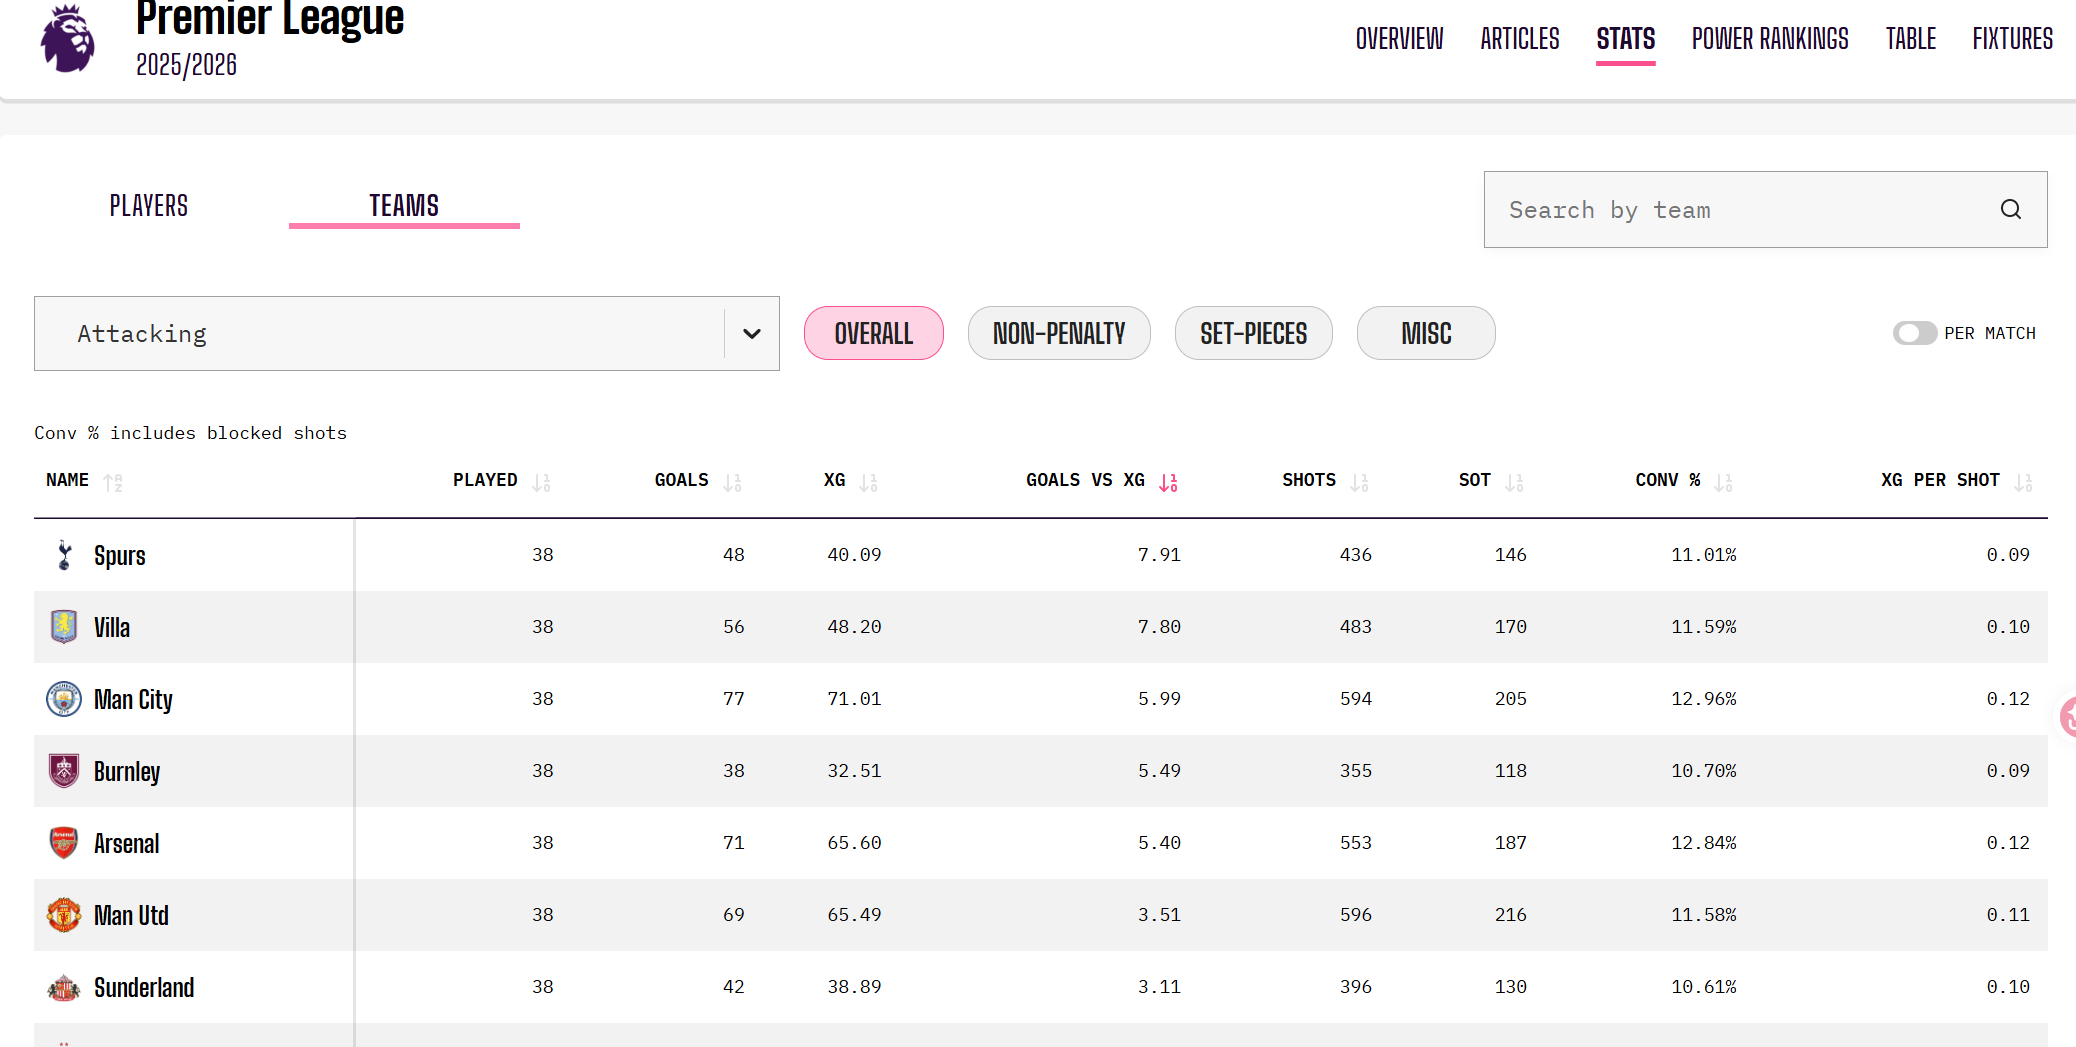Click the Arsenal club crest
This screenshot has height=1047, width=2076.
[x=64, y=843]
